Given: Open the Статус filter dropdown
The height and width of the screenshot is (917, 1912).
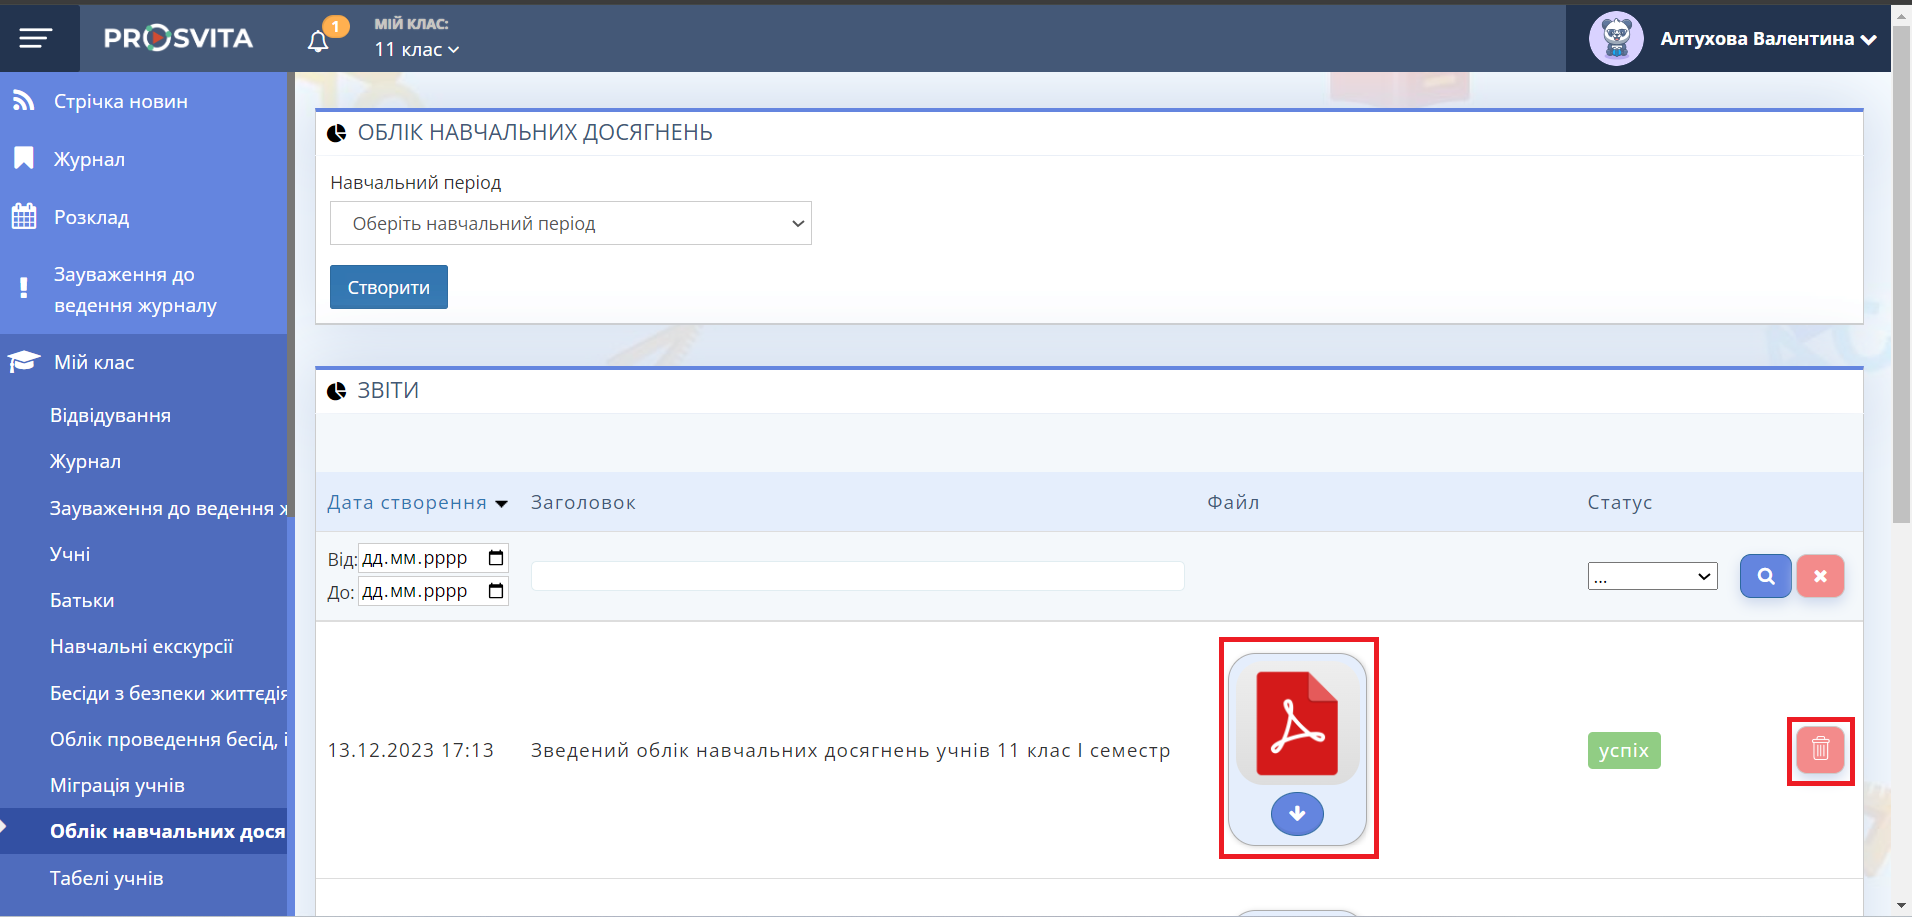Looking at the screenshot, I should click(1652, 577).
